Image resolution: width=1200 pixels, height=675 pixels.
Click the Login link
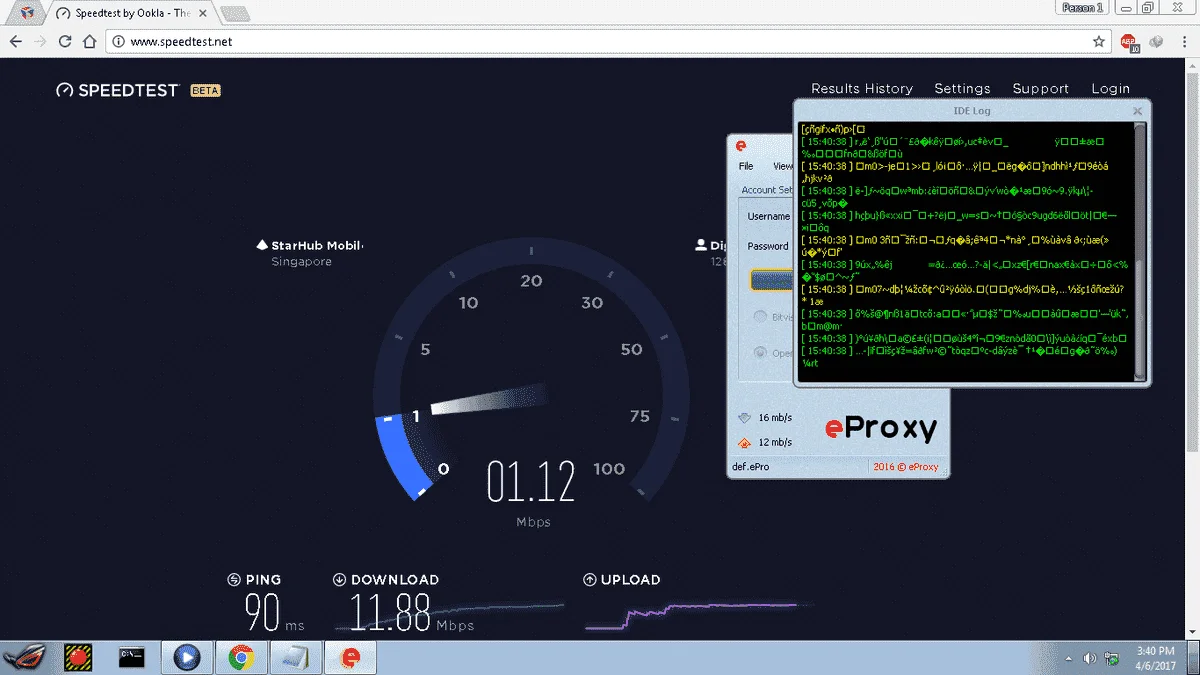1111,89
